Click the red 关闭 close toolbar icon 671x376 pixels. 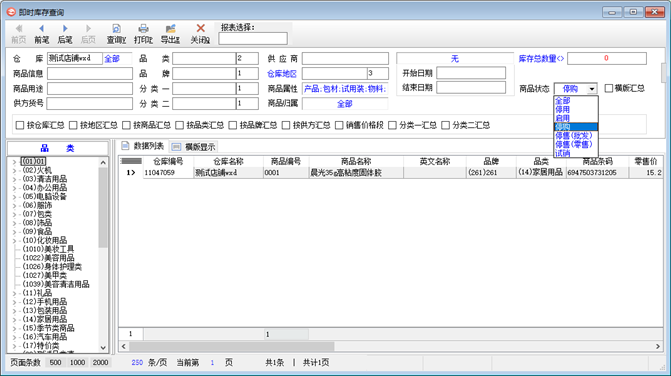[x=200, y=28]
